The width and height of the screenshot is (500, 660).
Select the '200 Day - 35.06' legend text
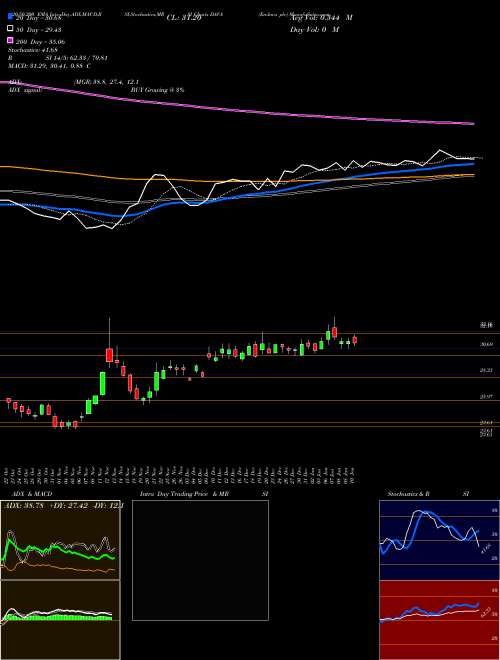coord(40,42)
